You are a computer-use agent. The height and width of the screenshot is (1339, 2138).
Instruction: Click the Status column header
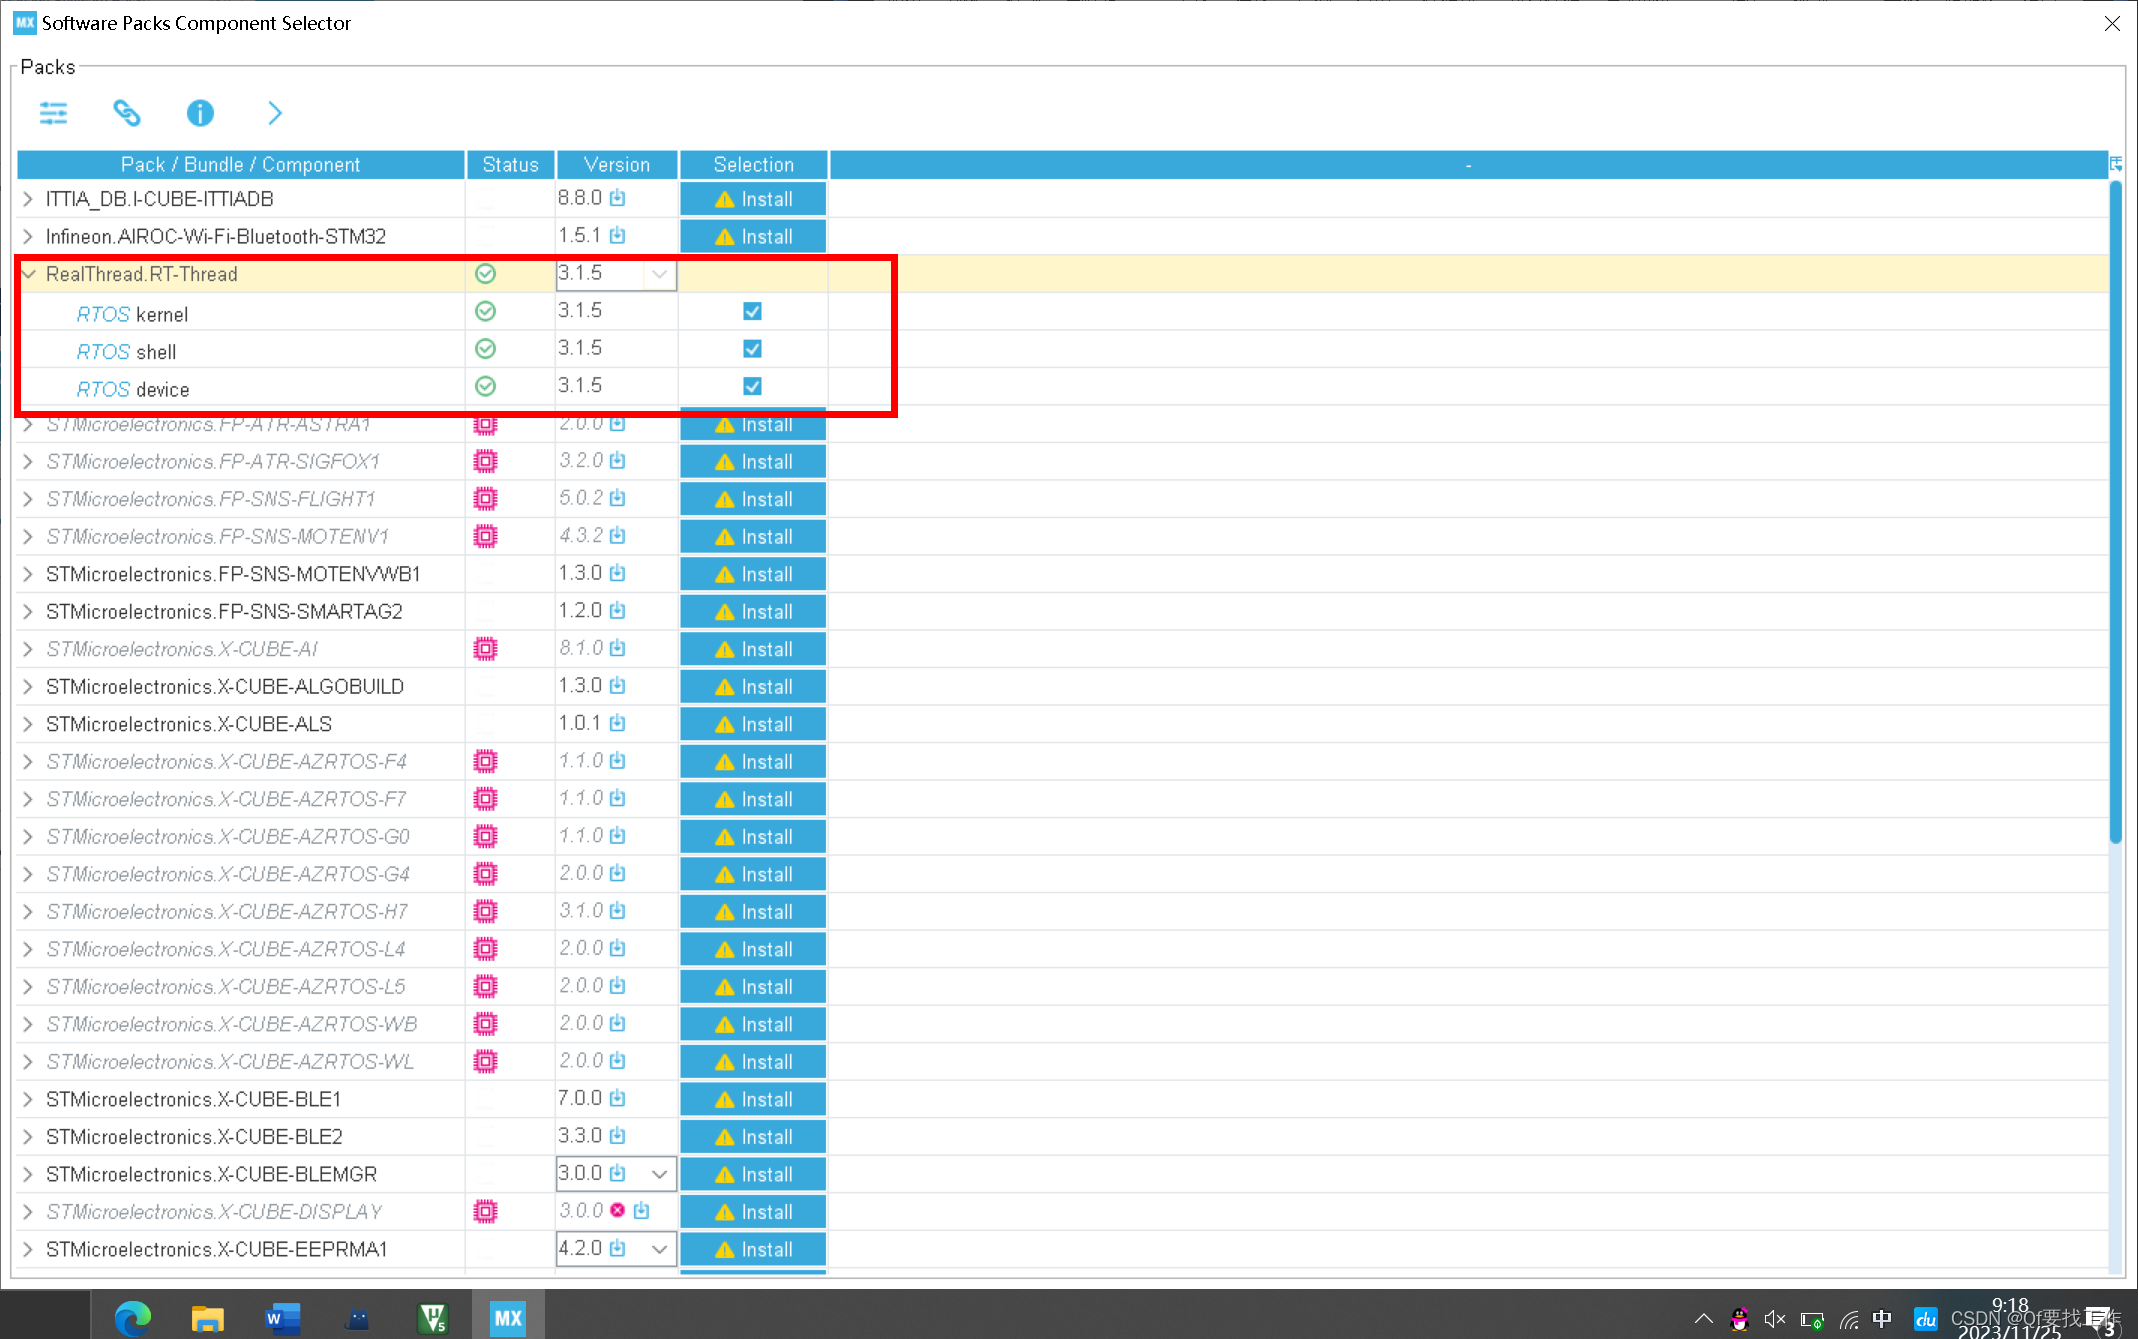[510, 164]
